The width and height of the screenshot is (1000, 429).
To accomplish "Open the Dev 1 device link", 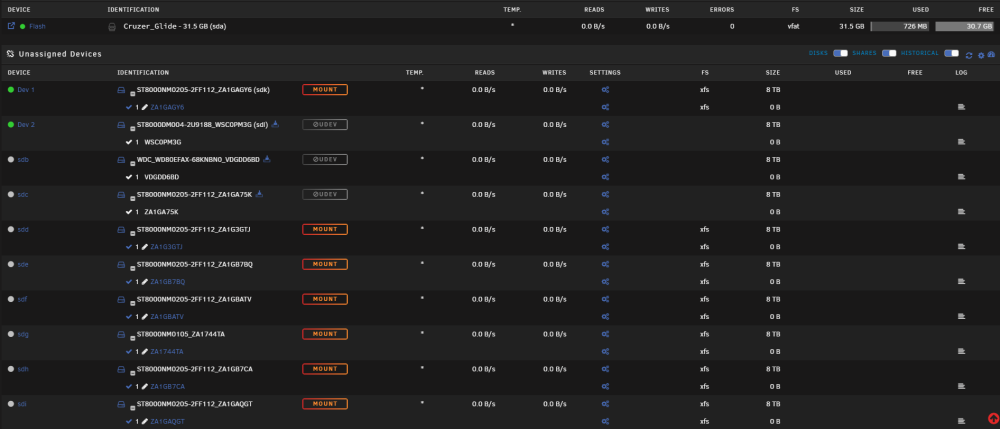I will coord(26,90).
